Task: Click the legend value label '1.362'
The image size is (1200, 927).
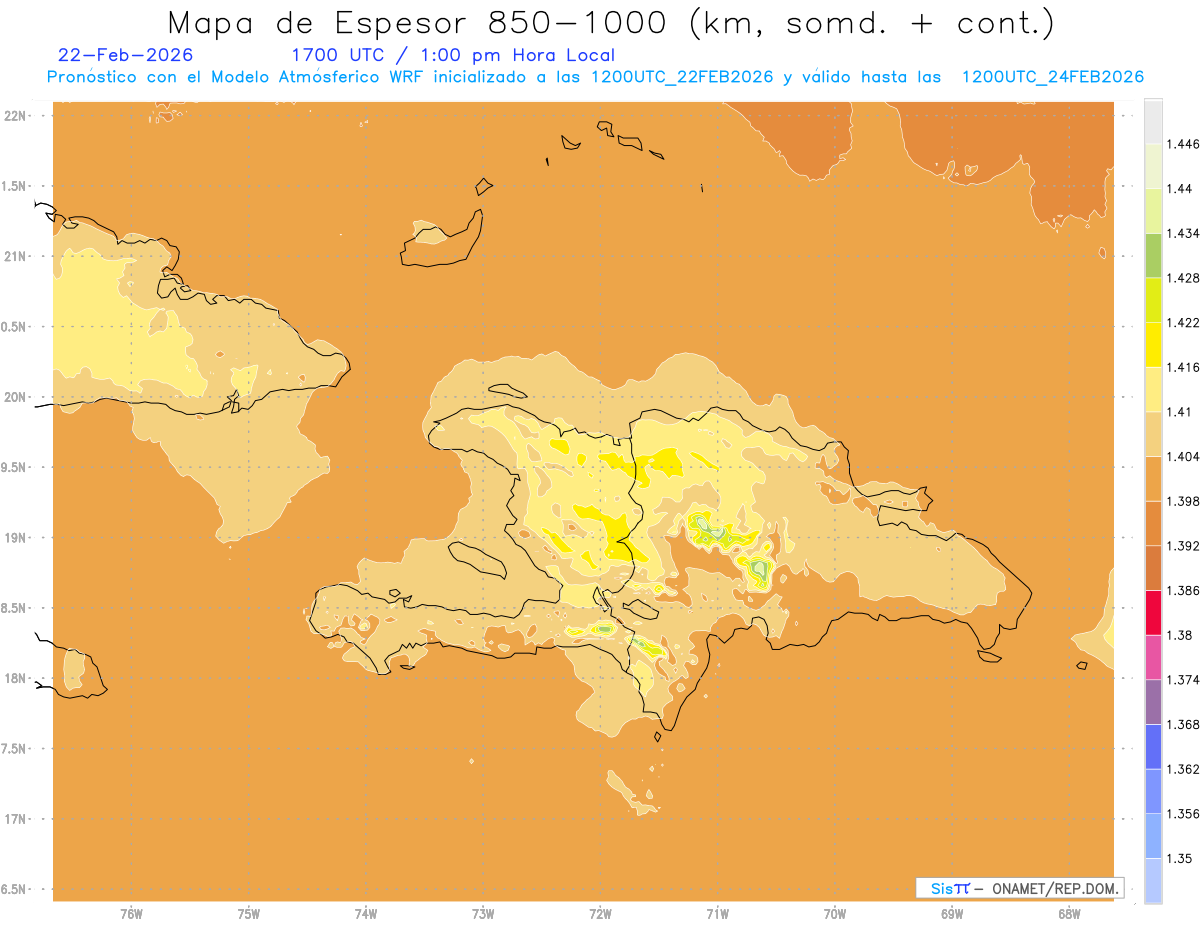Action: (x=1183, y=769)
